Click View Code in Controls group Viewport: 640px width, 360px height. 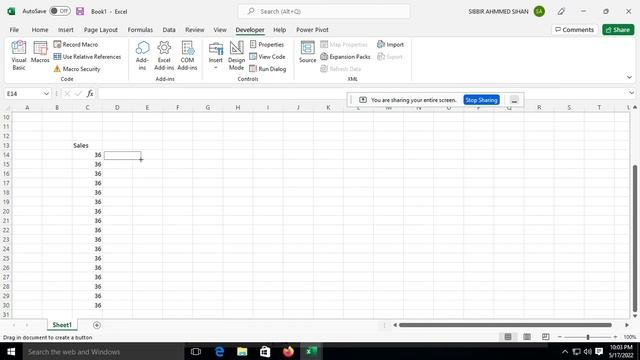coord(267,56)
